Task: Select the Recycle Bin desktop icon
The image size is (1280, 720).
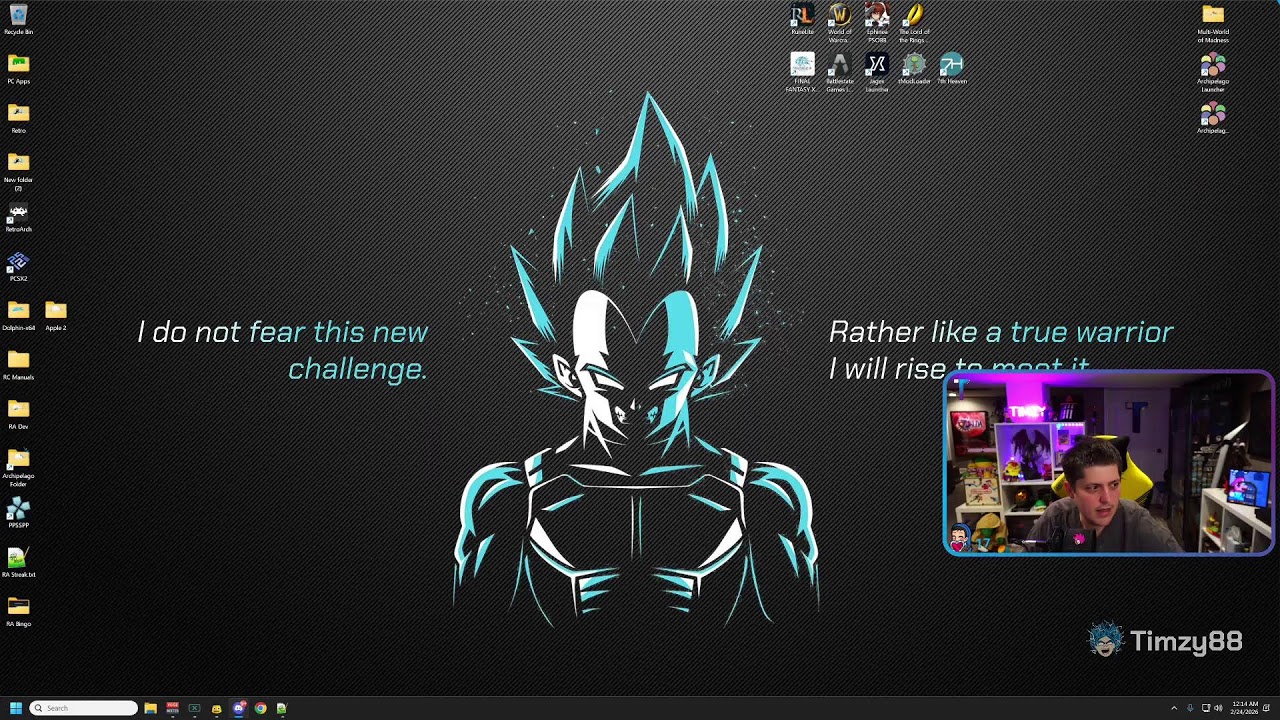Action: [18, 19]
